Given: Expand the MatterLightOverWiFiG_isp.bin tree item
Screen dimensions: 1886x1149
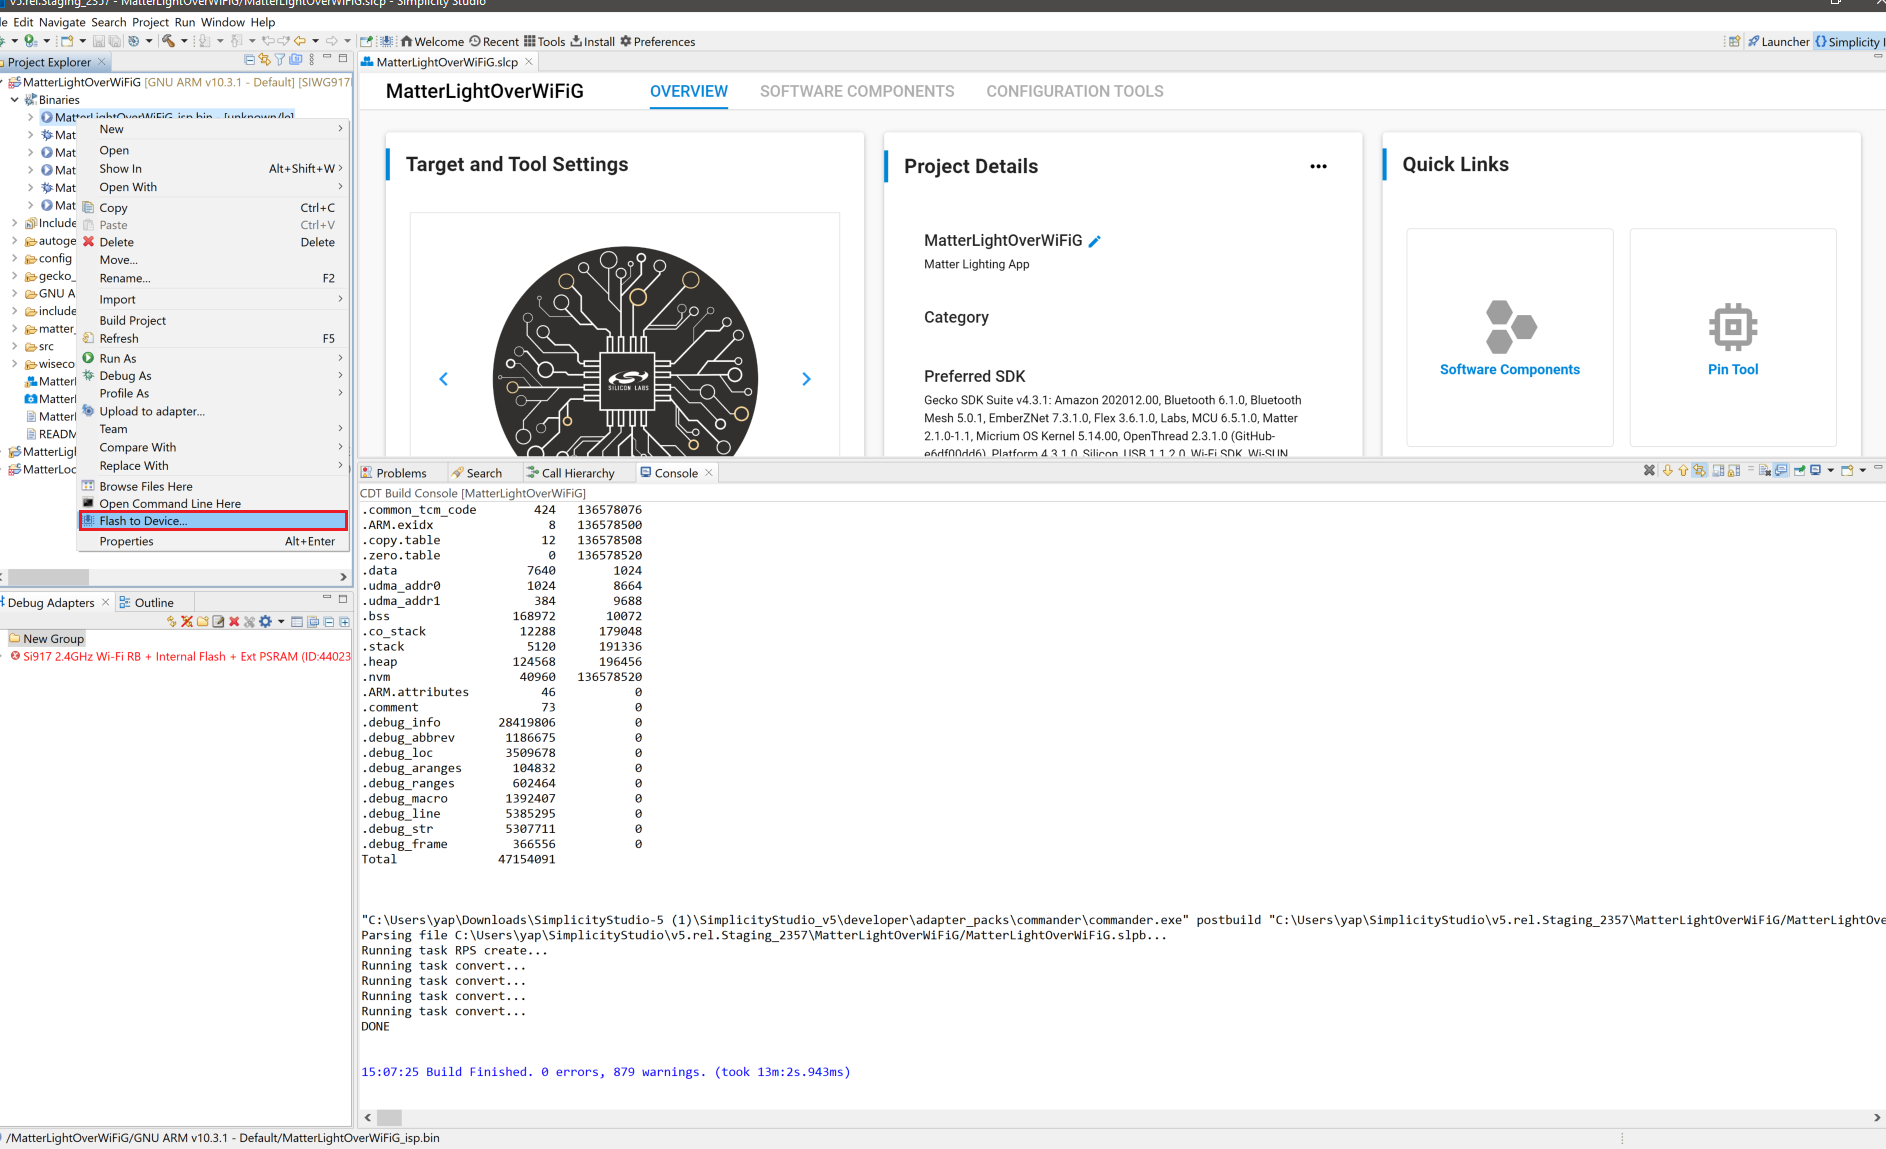Looking at the screenshot, I should pos(31,117).
